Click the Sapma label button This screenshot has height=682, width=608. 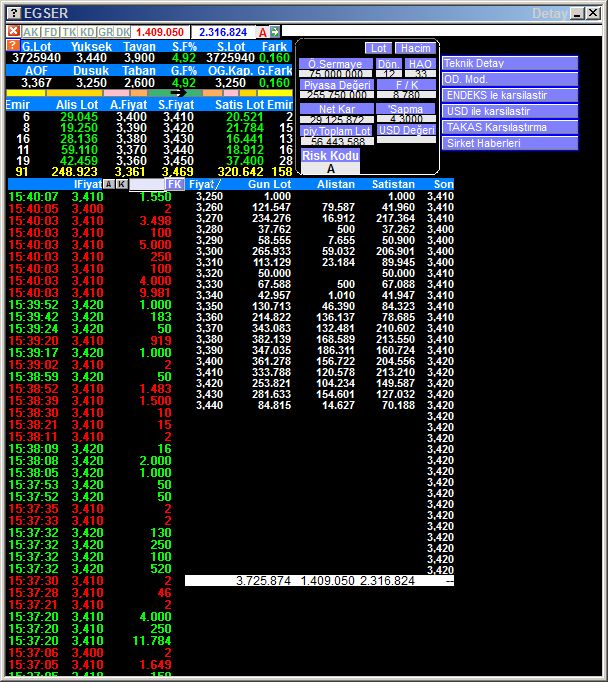click(x=406, y=109)
